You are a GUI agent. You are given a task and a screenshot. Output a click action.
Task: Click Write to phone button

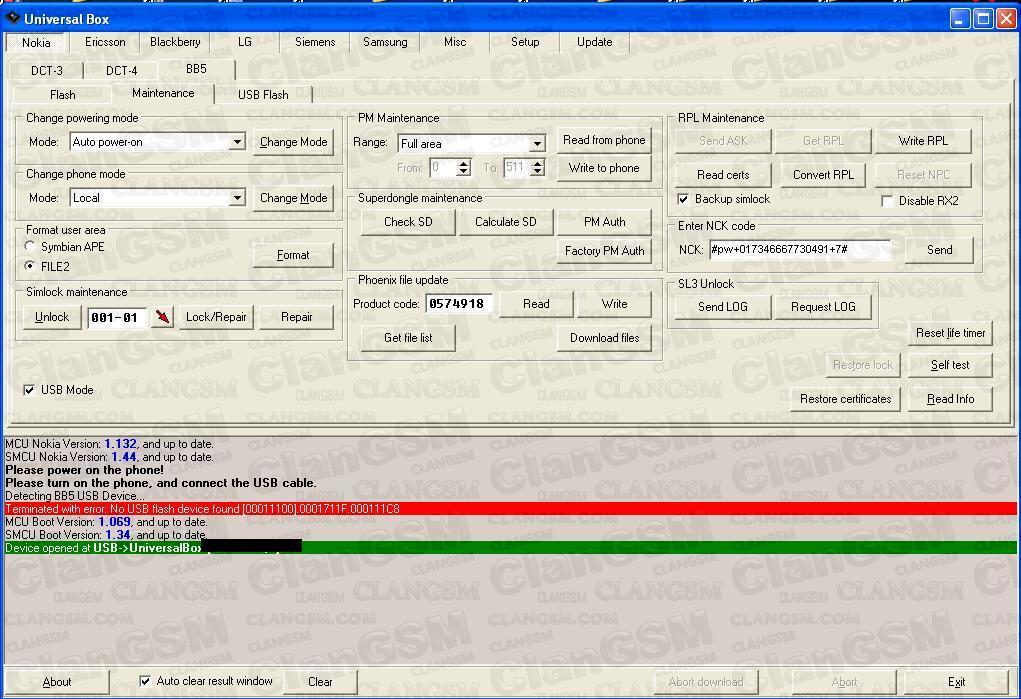[x=604, y=168]
